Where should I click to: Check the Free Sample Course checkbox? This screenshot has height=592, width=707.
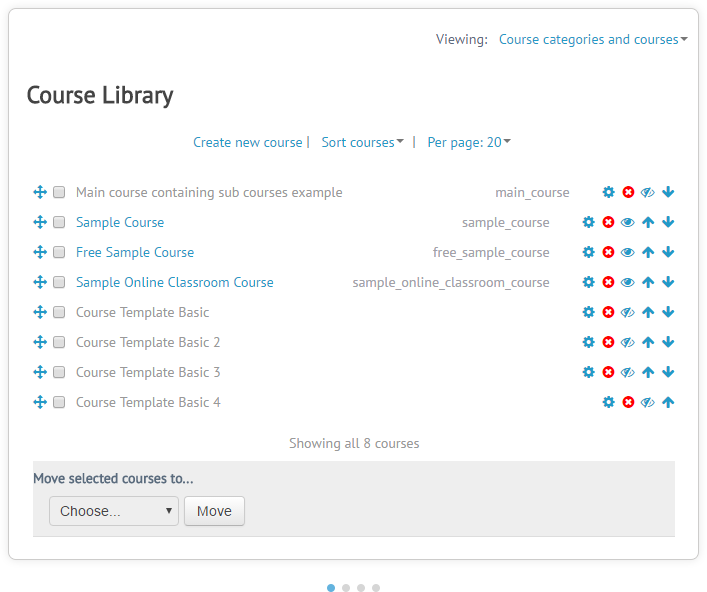[59, 252]
